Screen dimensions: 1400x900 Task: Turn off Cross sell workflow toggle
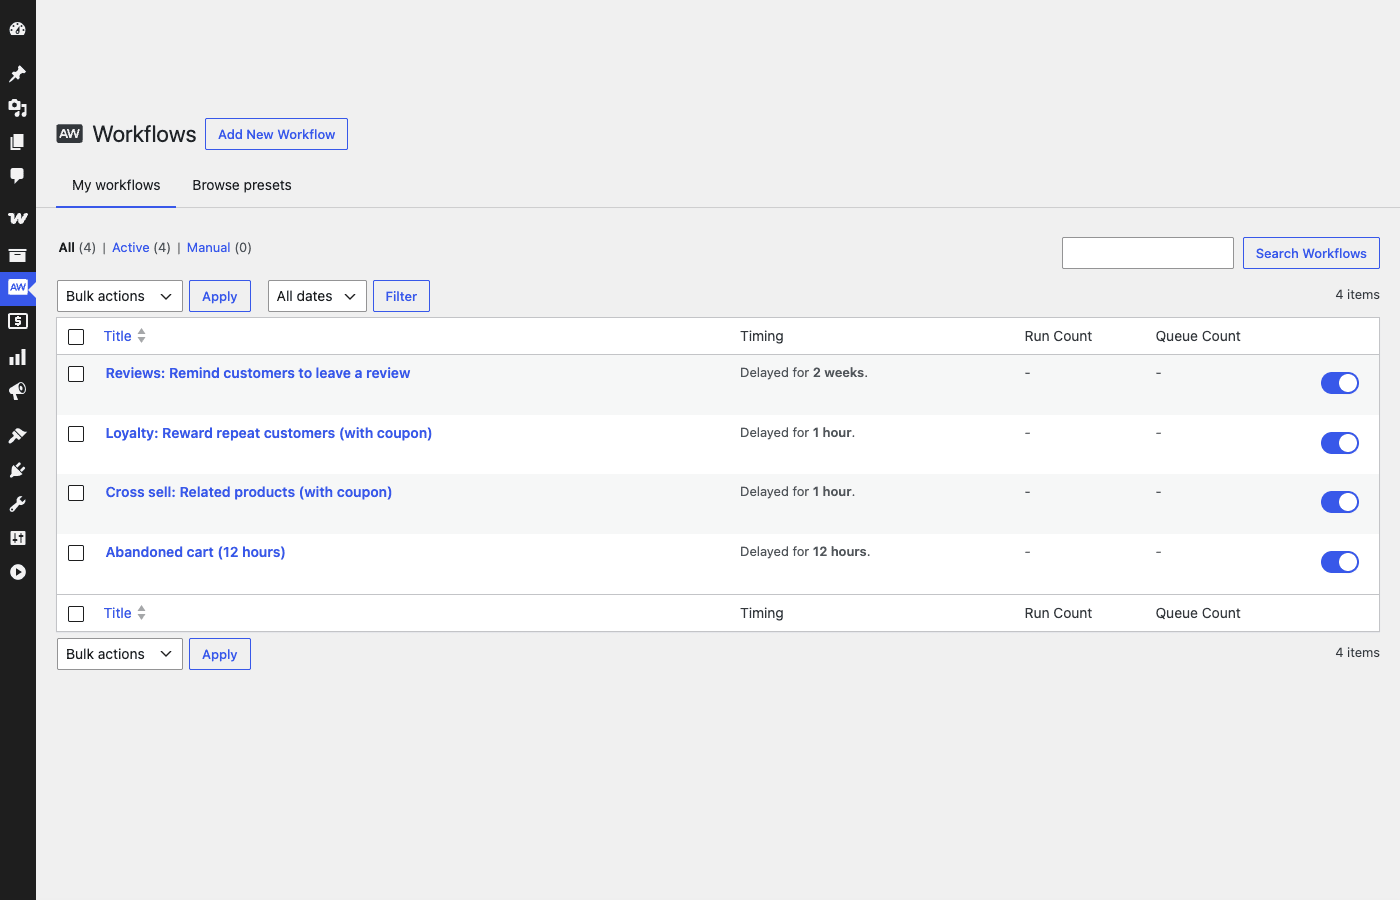[x=1340, y=502]
